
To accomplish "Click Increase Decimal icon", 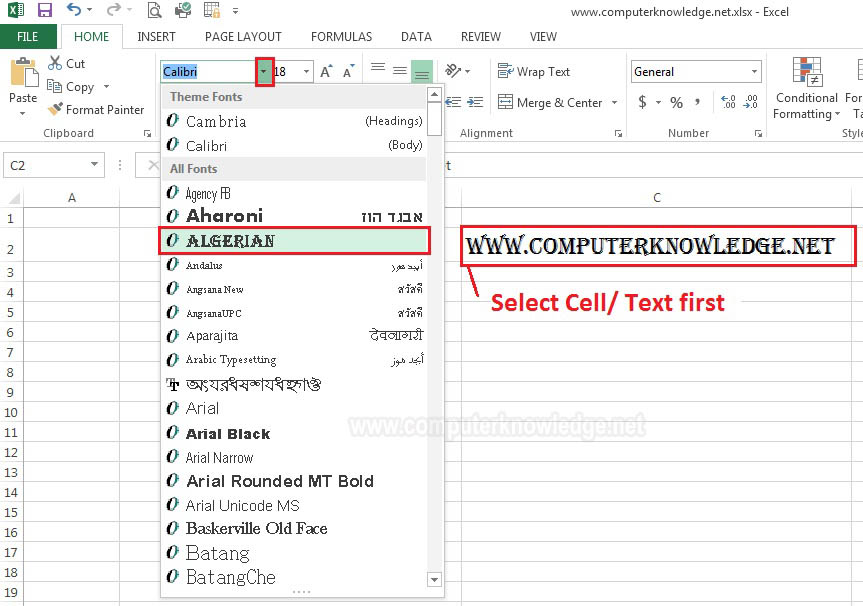I will coord(728,102).
